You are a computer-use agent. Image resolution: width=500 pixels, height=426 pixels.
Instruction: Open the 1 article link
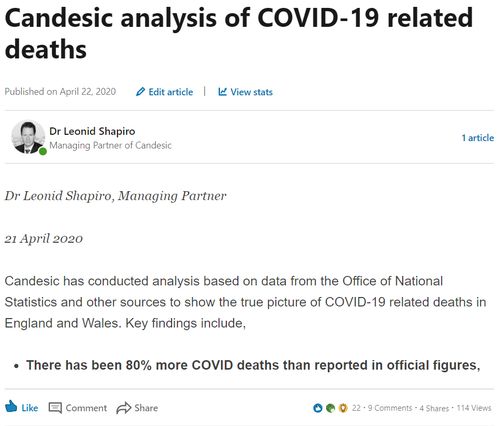[x=477, y=138]
